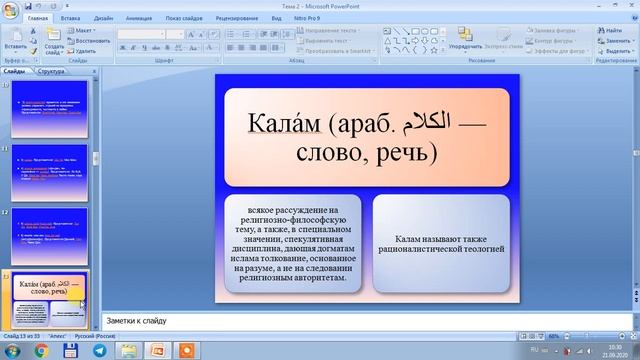Switch to Структура outline pane tab

(51, 71)
